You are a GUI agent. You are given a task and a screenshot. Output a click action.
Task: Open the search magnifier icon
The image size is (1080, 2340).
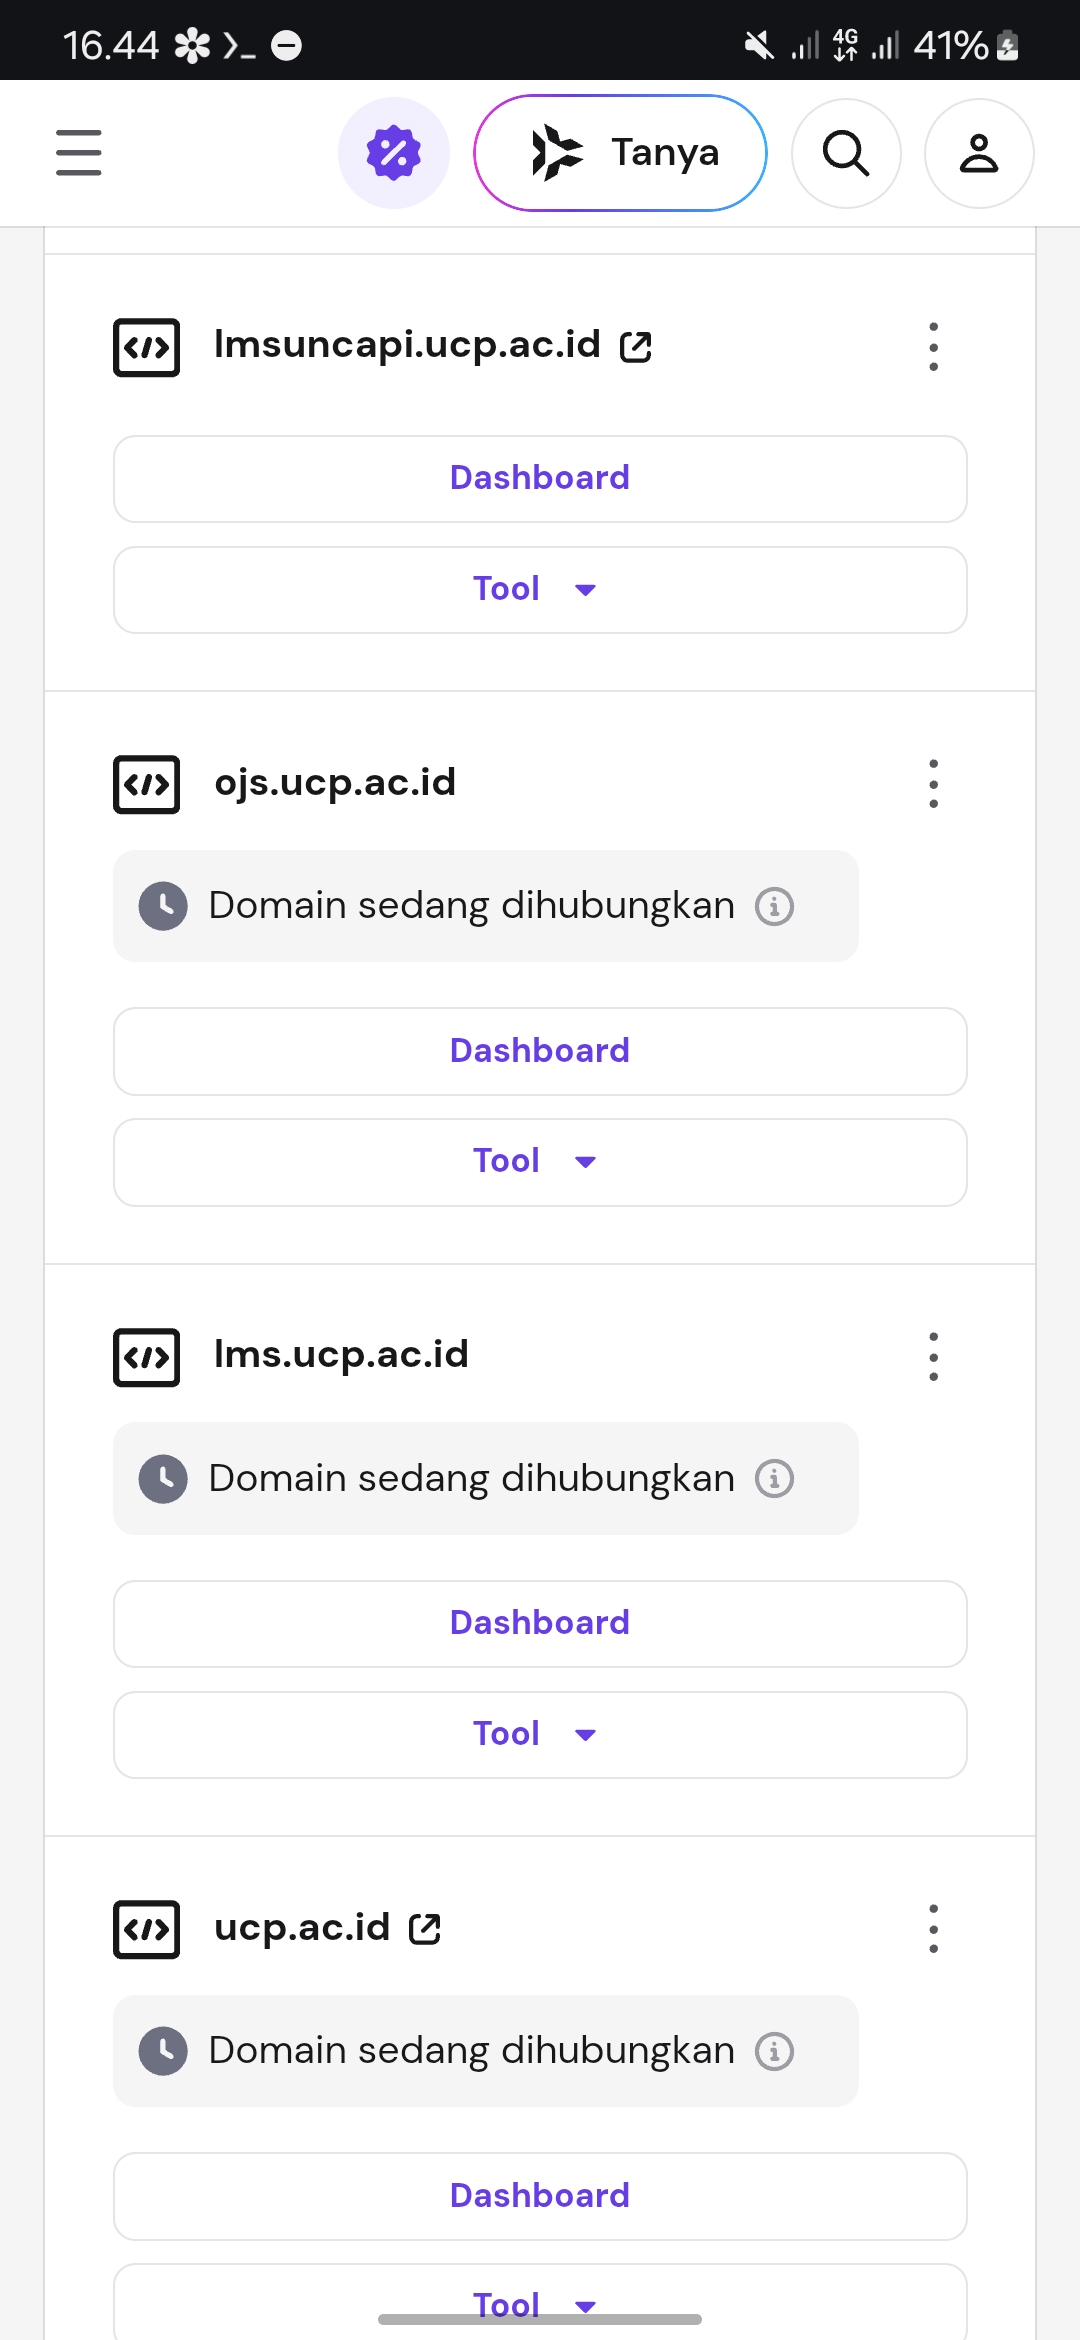tap(846, 153)
